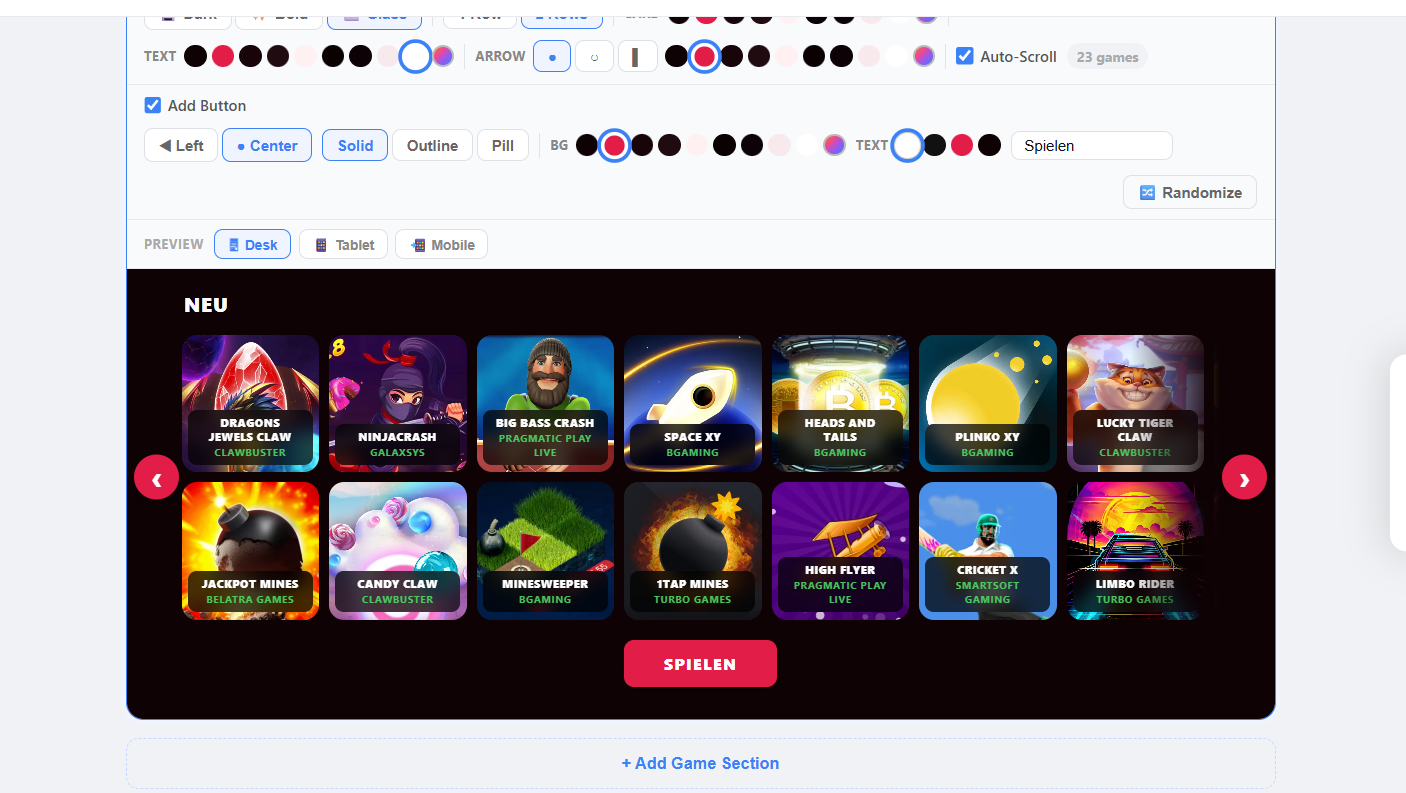Toggle the Auto-Scroll checkbox
This screenshot has width=1406, height=793.
pyautogui.click(x=964, y=56)
